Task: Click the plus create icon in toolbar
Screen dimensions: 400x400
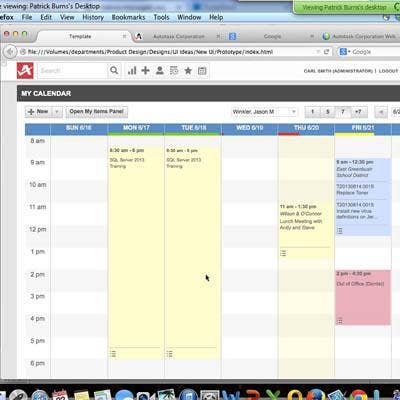Action: coord(145,70)
